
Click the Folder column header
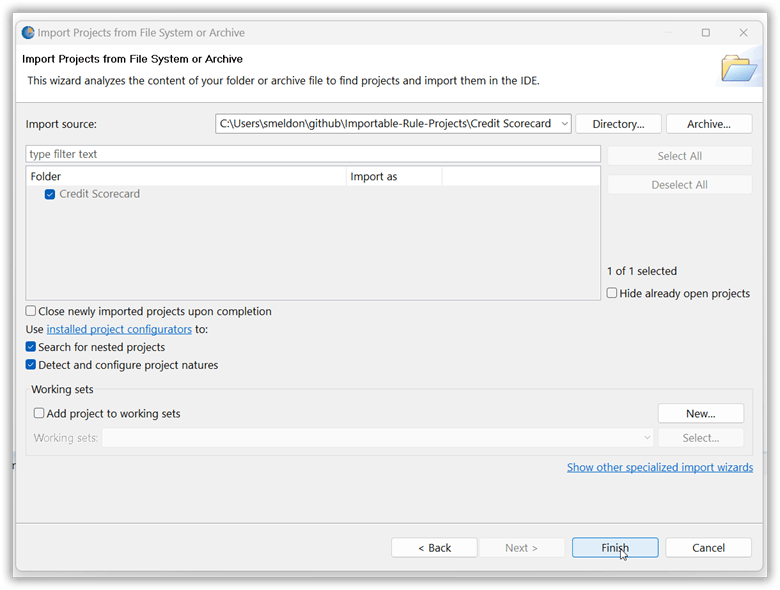point(185,177)
